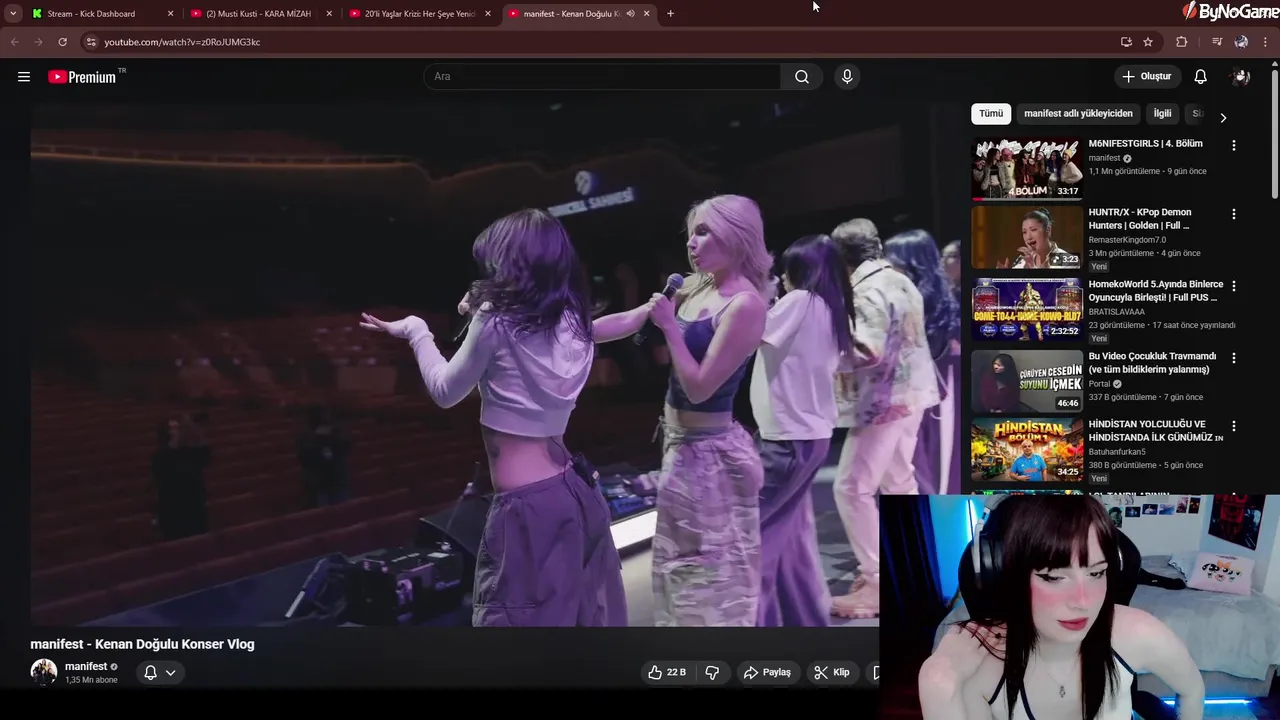
Task: Open site info icon in address bar
Action: [x=91, y=42]
